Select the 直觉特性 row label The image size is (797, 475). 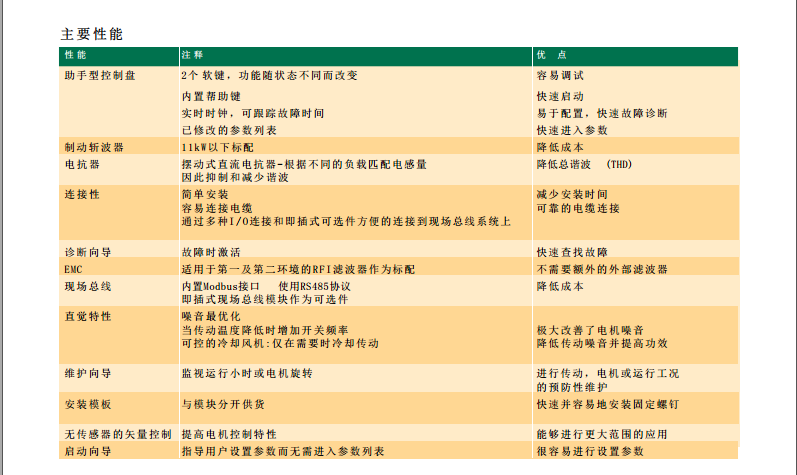click(x=88, y=316)
